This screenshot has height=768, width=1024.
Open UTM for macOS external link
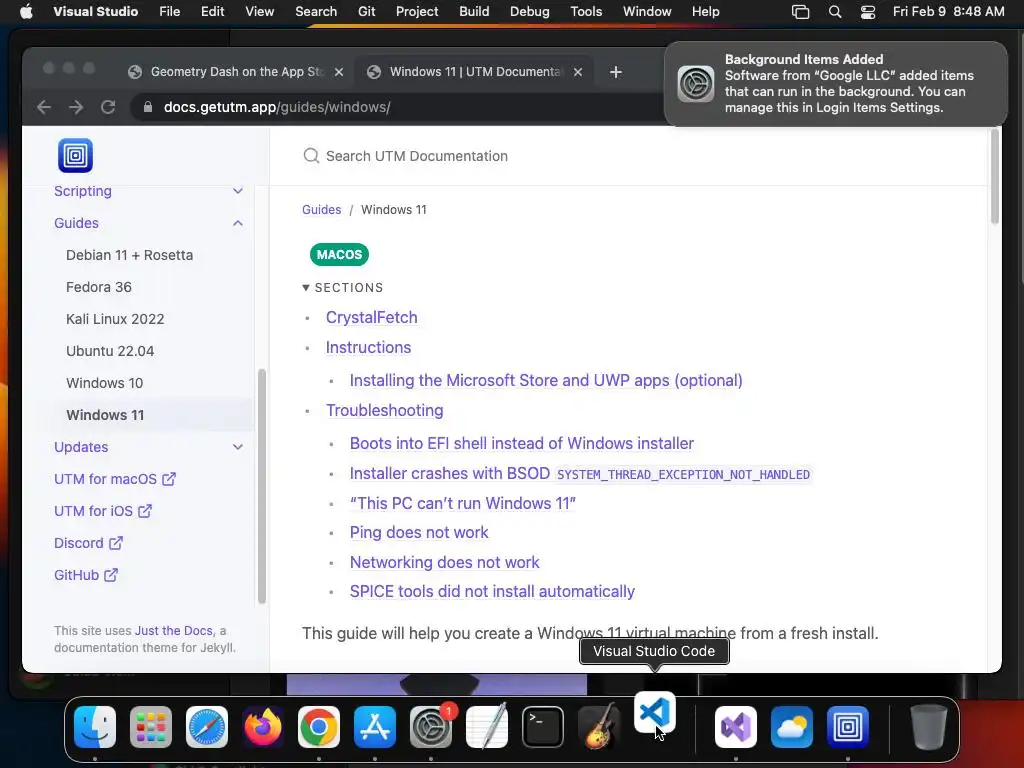115,479
